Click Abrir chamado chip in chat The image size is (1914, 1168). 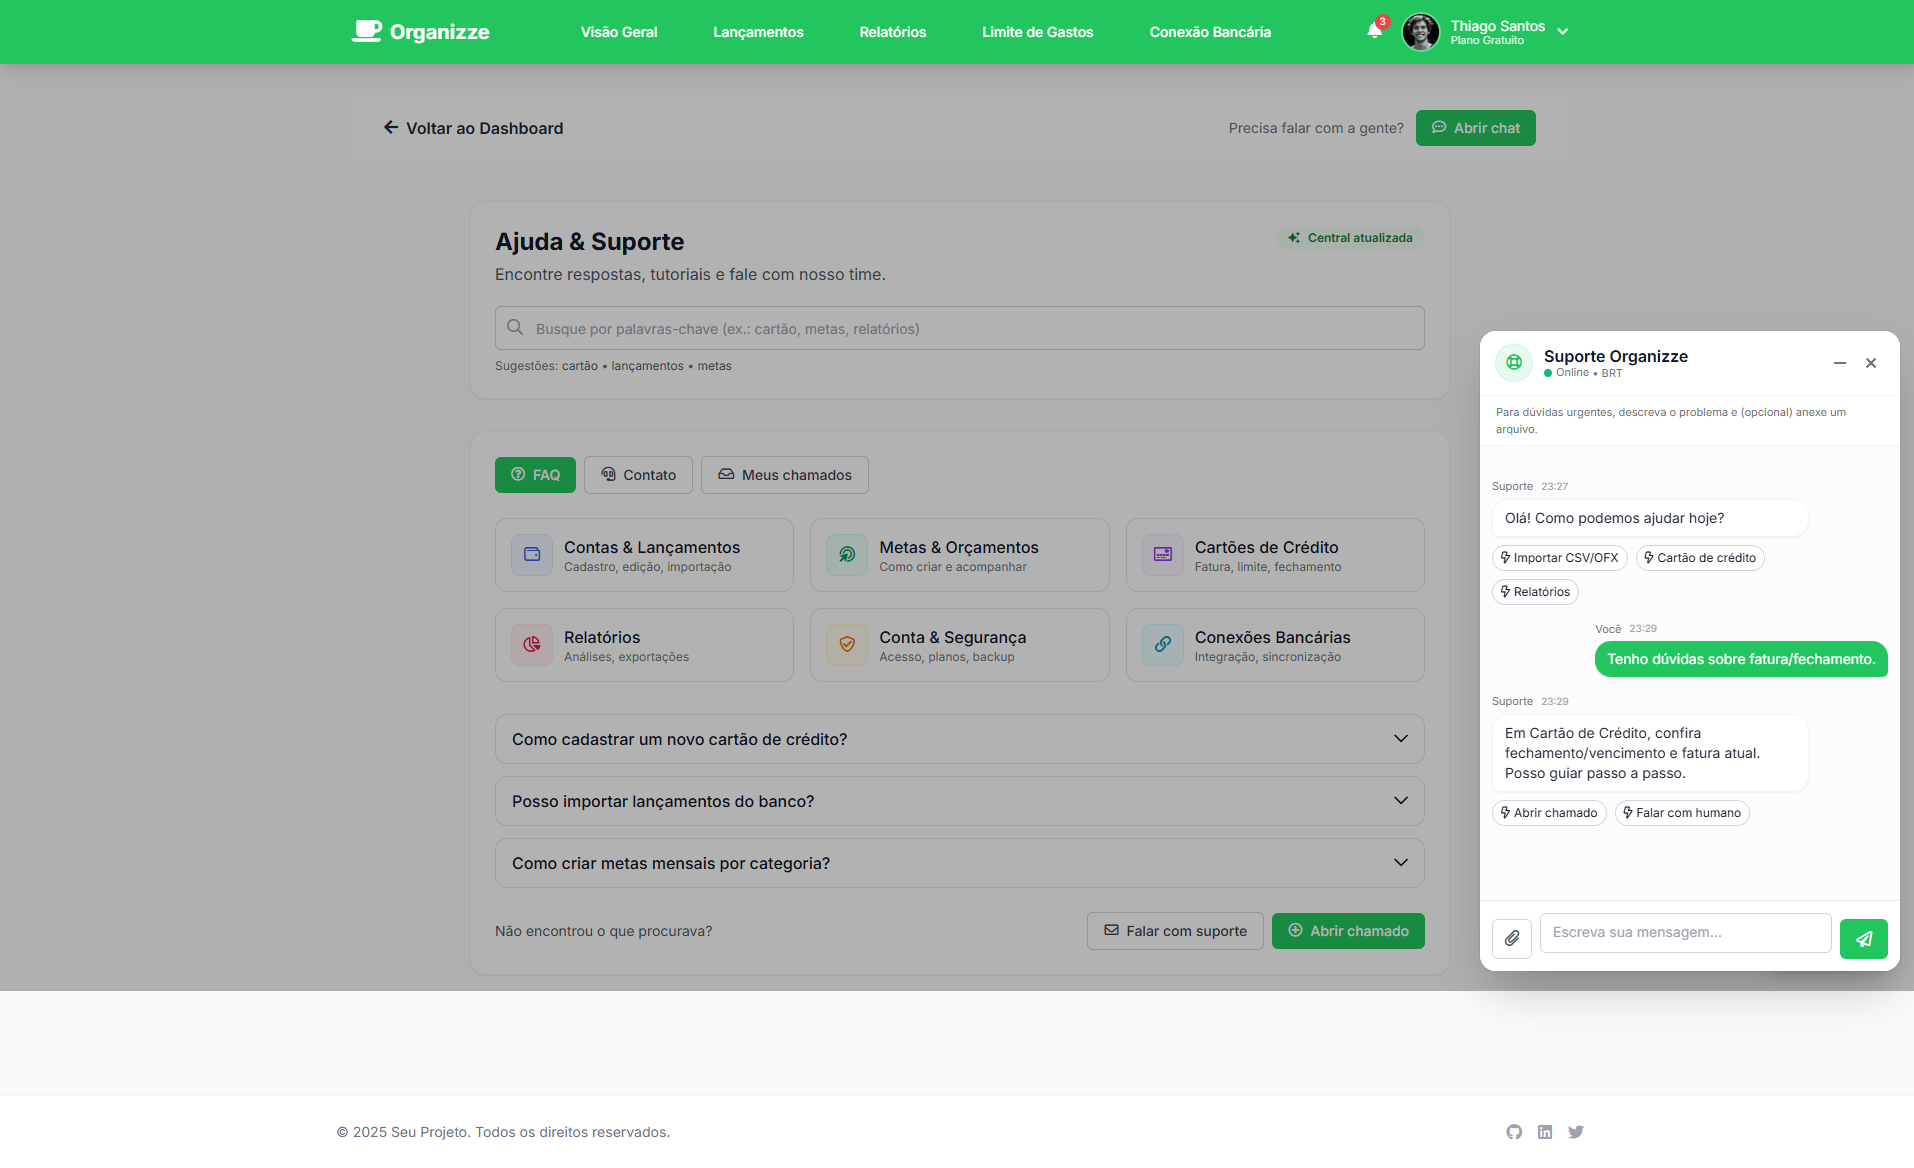[1549, 813]
